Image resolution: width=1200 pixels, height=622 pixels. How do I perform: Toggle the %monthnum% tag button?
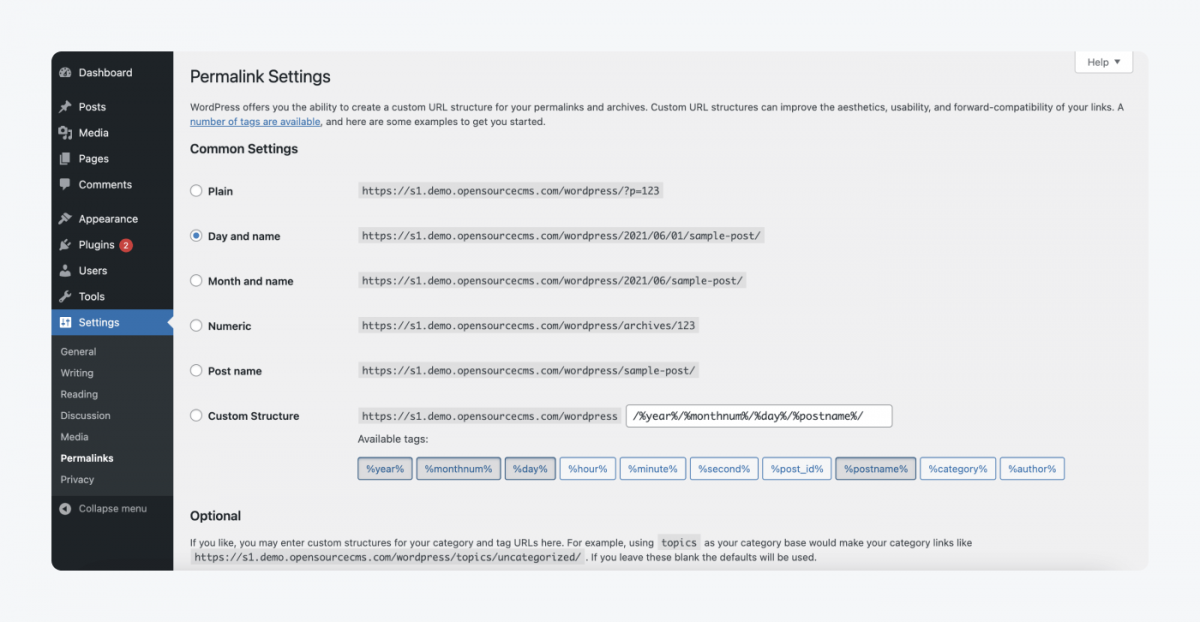tap(458, 469)
